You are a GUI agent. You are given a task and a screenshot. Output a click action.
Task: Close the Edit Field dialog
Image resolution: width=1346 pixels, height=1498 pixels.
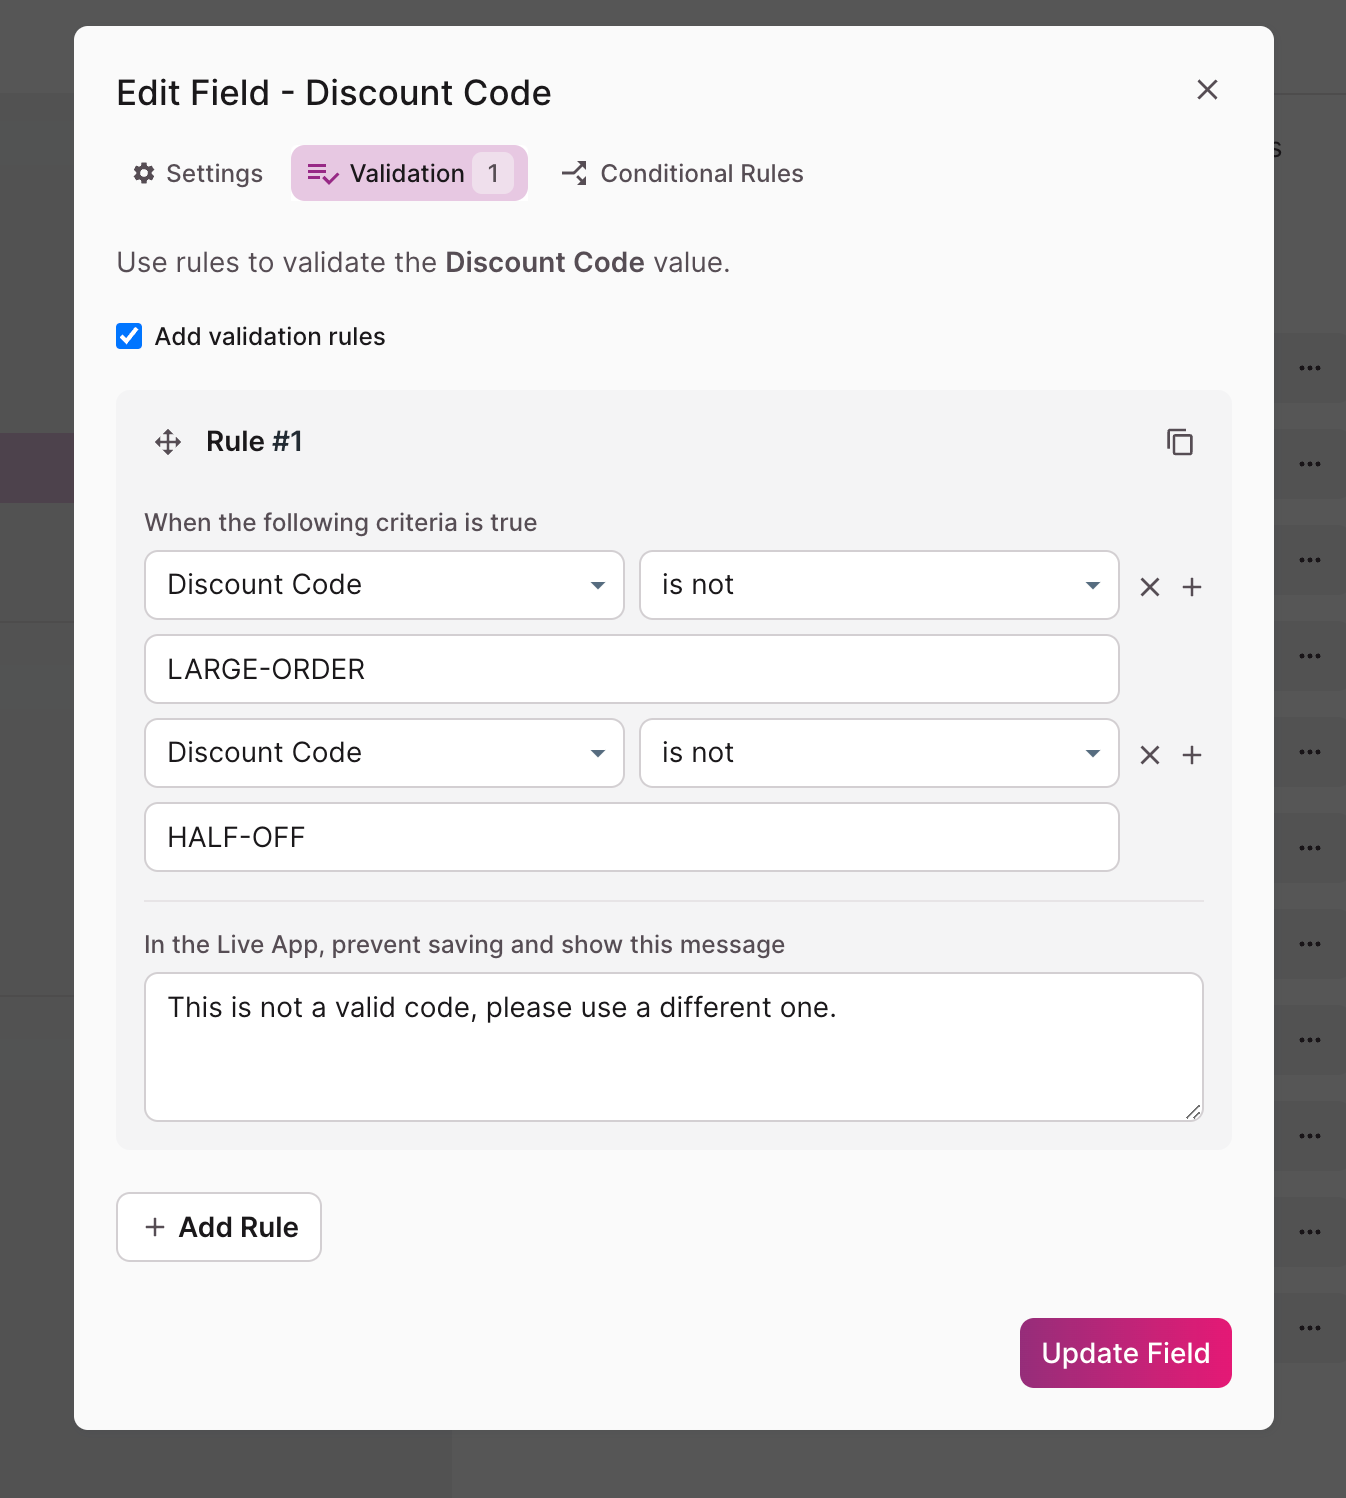coord(1207,90)
